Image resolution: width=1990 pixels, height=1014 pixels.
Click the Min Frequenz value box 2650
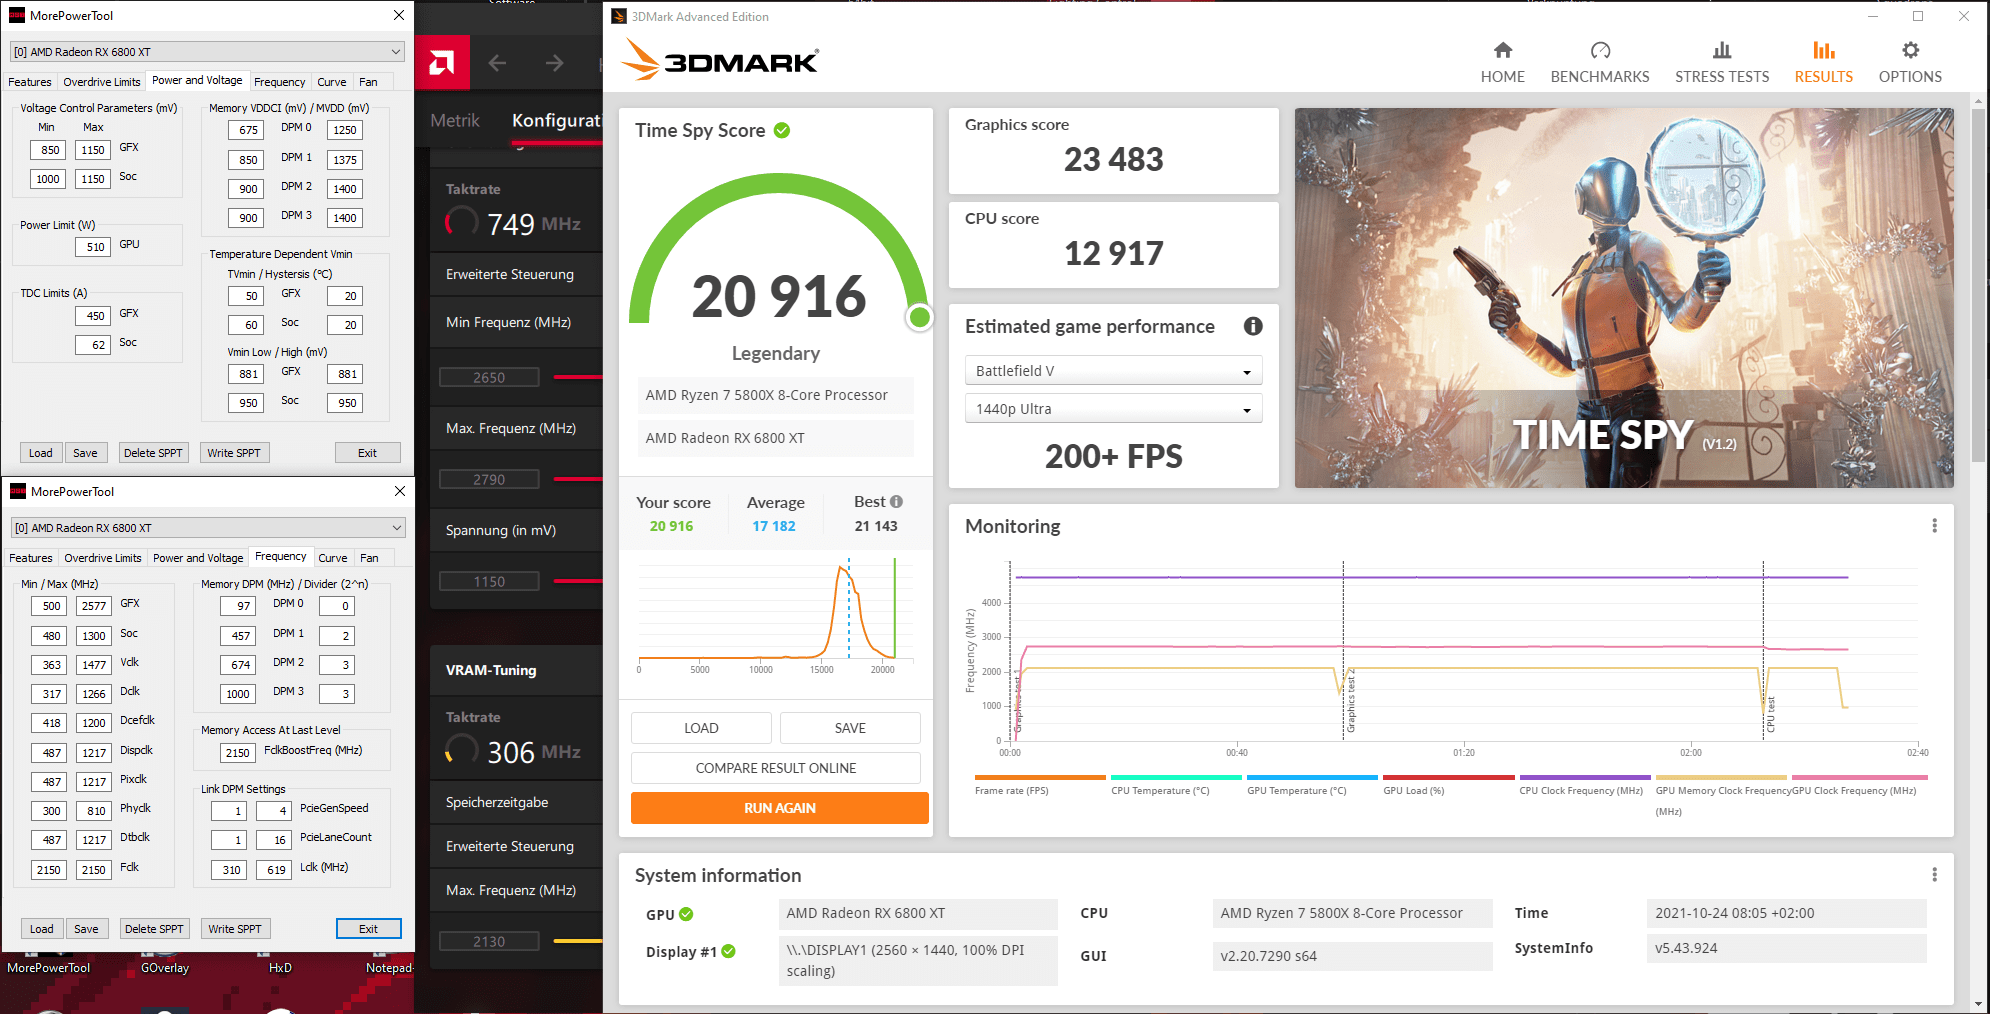[x=489, y=378]
